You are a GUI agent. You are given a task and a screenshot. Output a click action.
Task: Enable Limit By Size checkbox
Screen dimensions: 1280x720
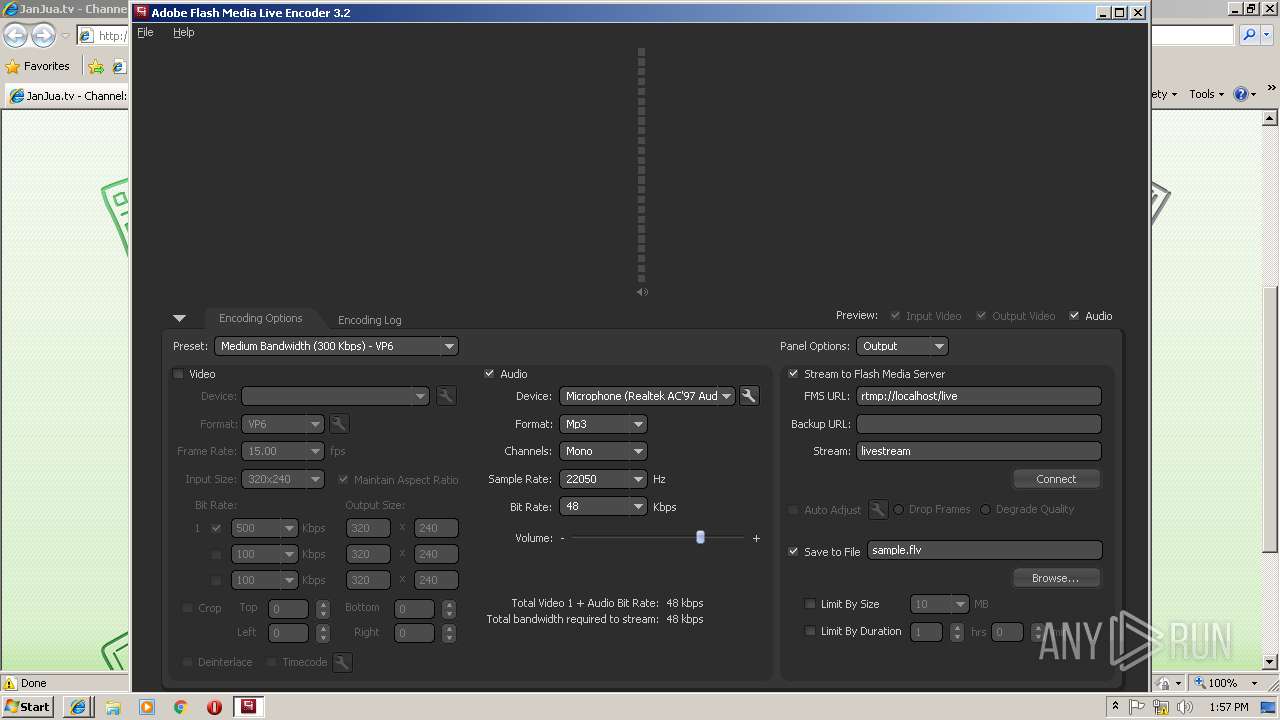810,604
